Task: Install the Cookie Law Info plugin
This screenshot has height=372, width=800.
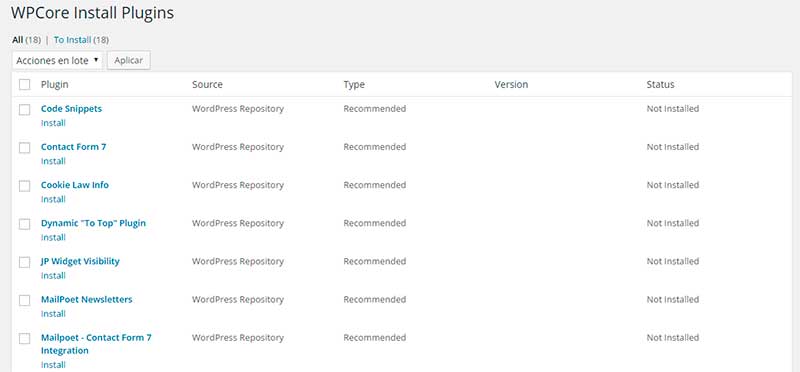Action: (53, 200)
